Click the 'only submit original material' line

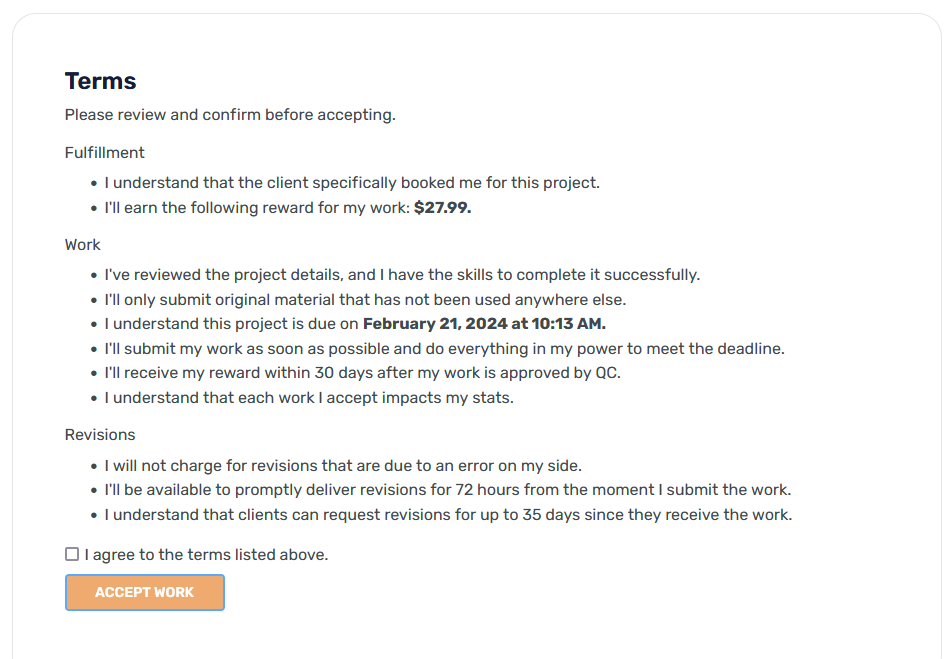click(365, 299)
